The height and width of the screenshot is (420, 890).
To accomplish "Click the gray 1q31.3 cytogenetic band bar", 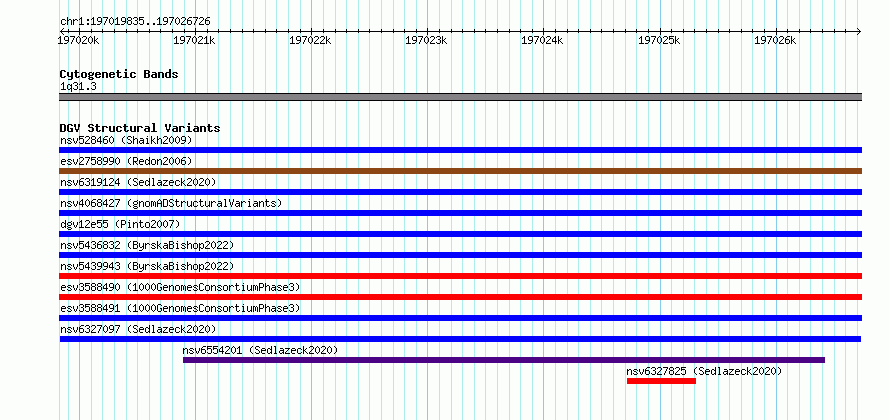I will (460, 97).
